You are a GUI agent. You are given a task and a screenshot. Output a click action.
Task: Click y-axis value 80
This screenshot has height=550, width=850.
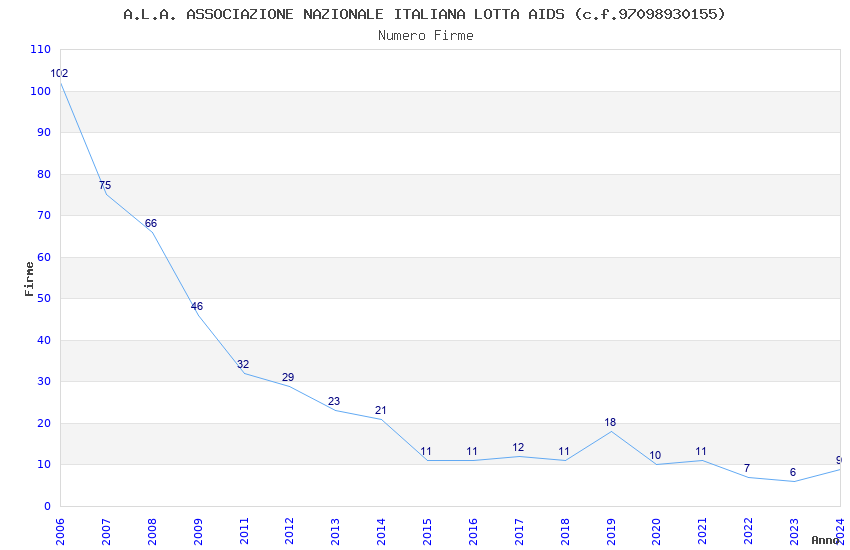44,174
